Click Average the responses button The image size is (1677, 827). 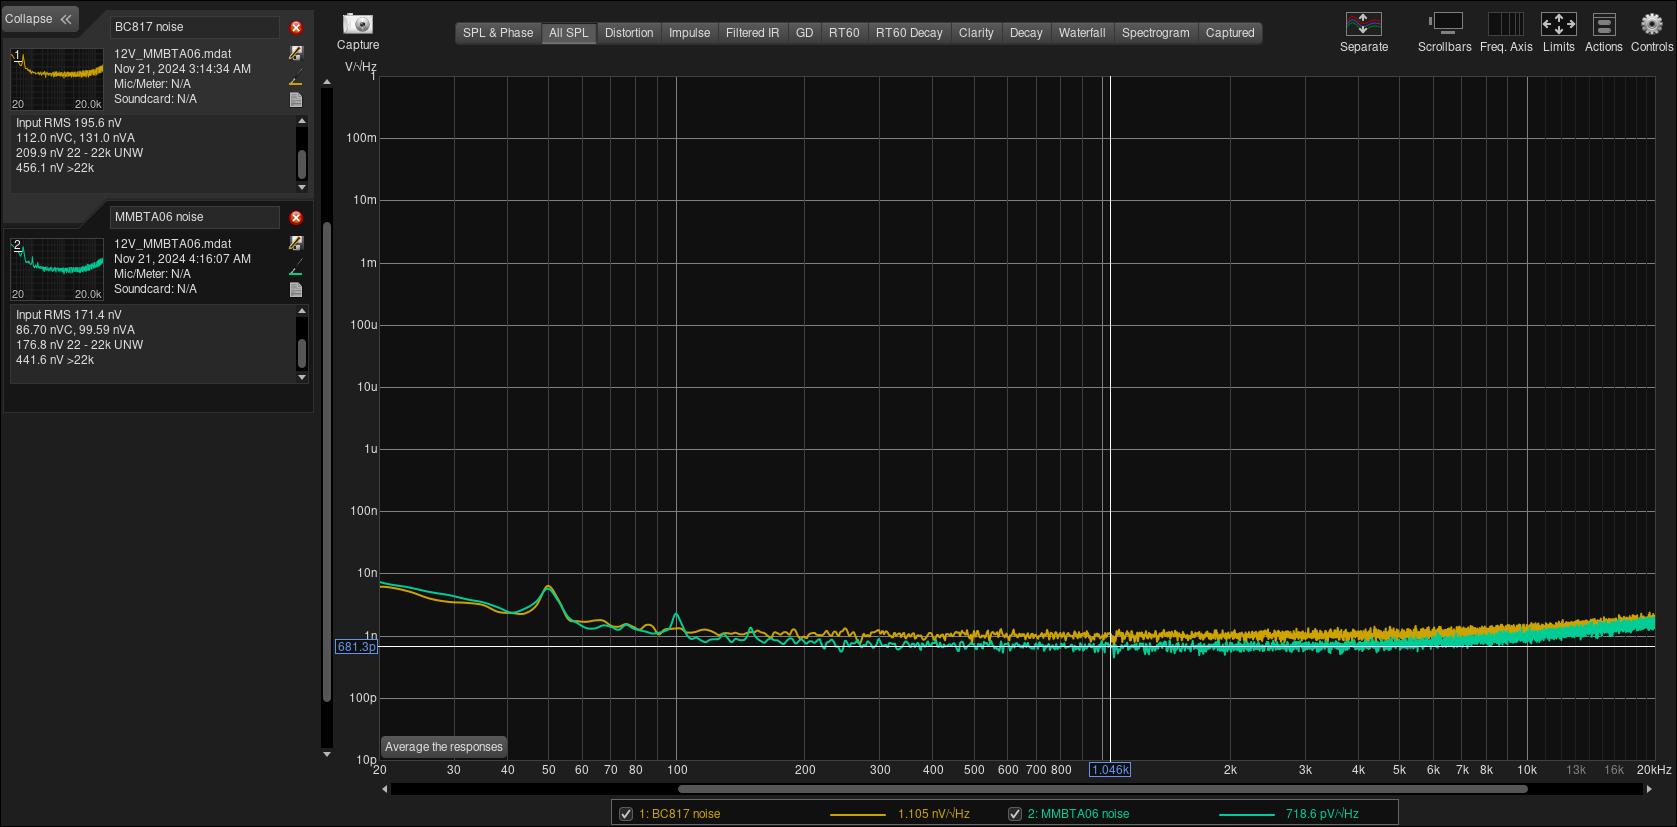(444, 747)
